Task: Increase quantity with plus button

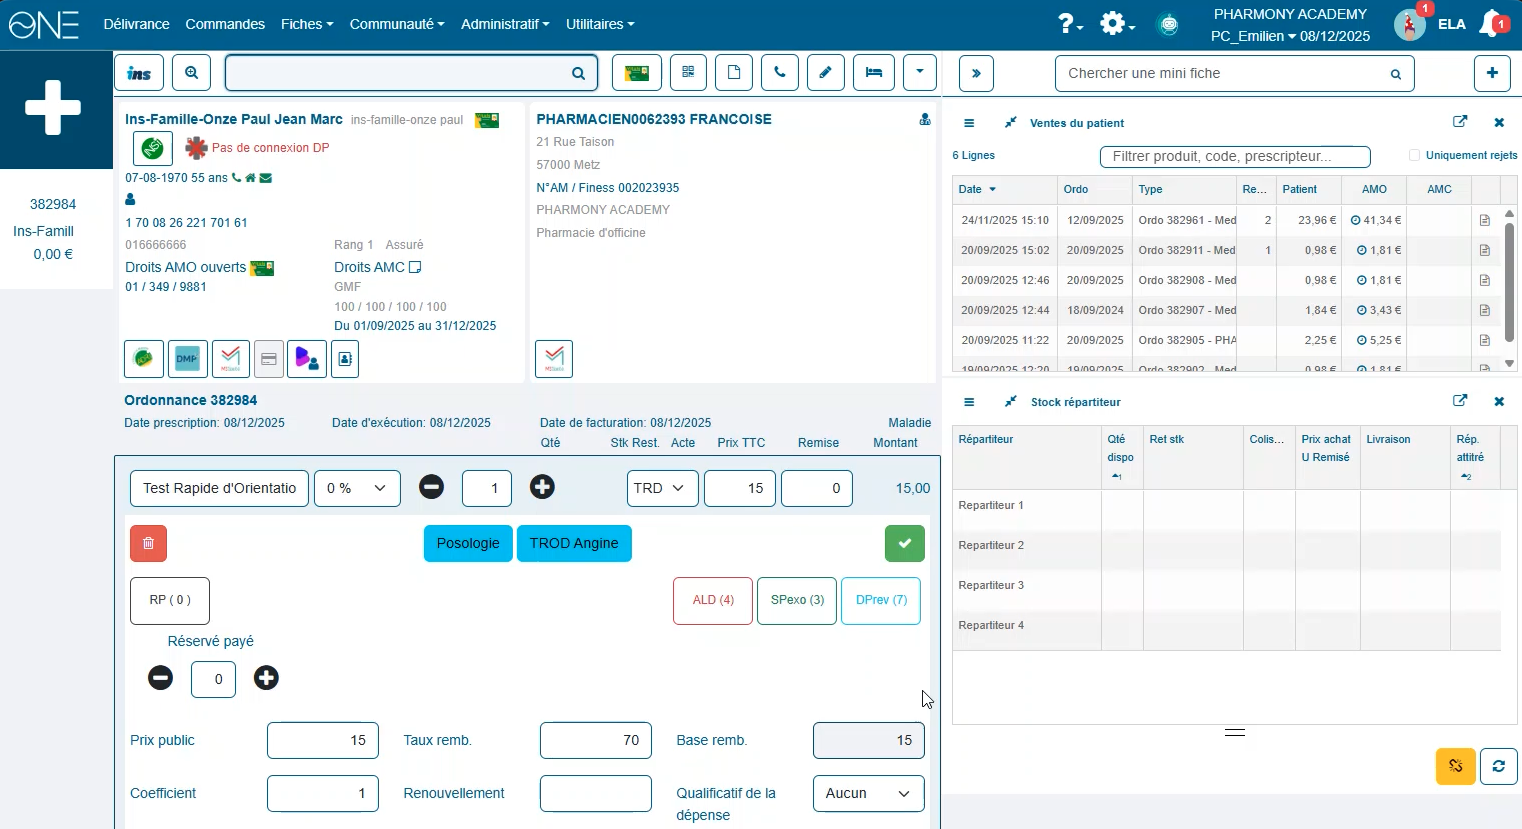Action: (x=542, y=487)
